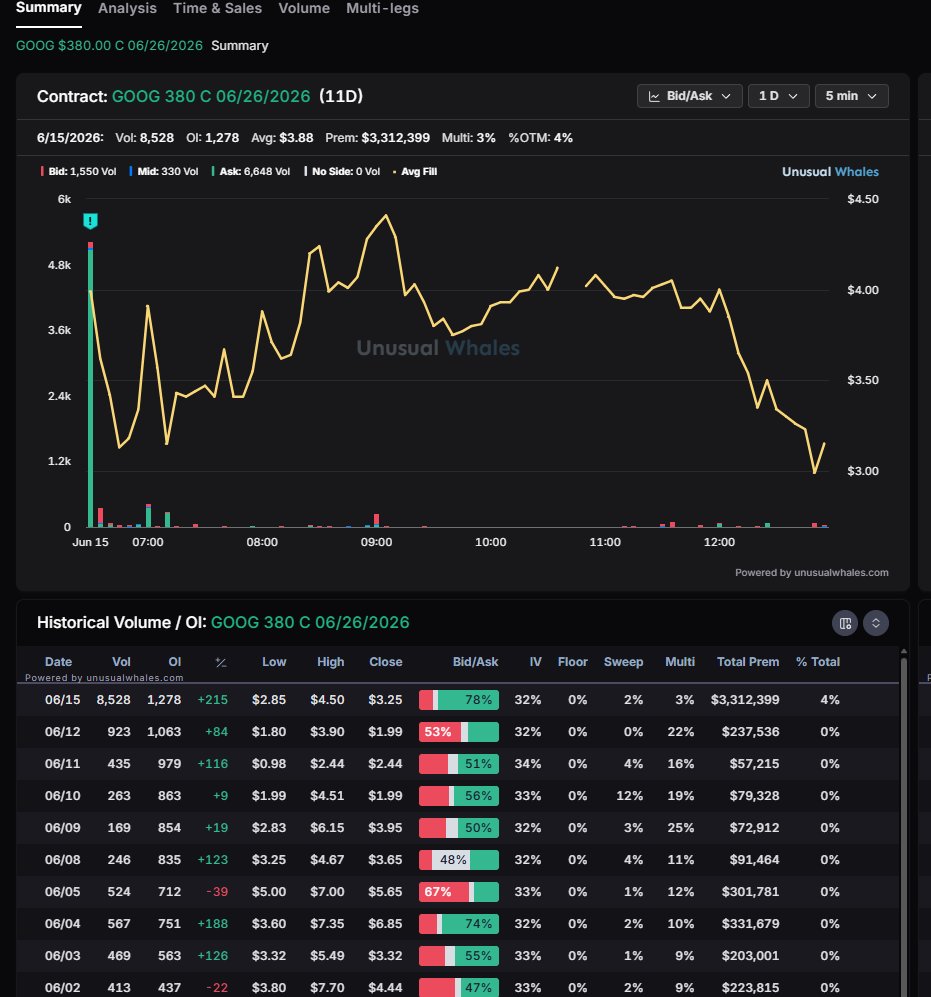Click the $3,312,399 total premium cell
Viewport: 931px width, 997px height.
[745, 700]
